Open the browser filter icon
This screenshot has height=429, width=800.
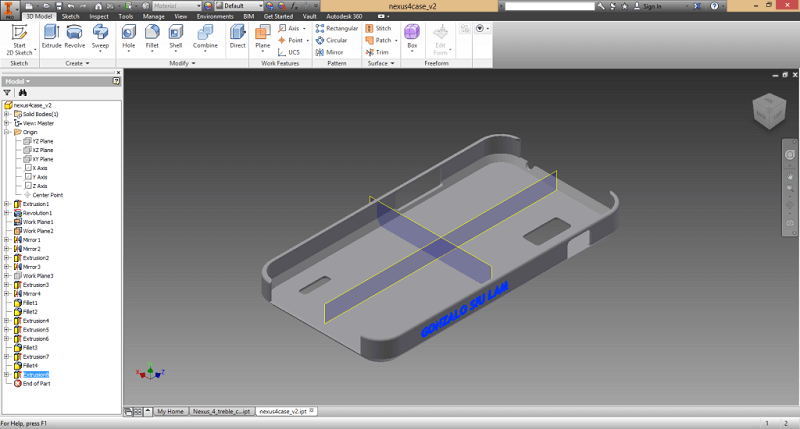pos(7,93)
